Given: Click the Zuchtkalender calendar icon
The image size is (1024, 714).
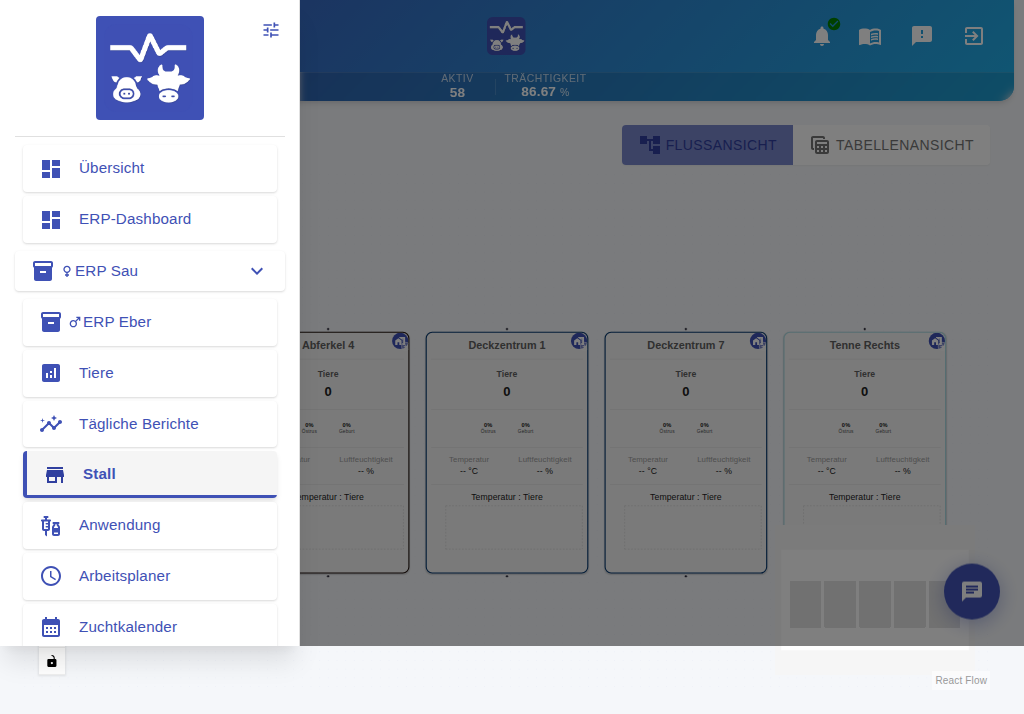Looking at the screenshot, I should 51,626.
